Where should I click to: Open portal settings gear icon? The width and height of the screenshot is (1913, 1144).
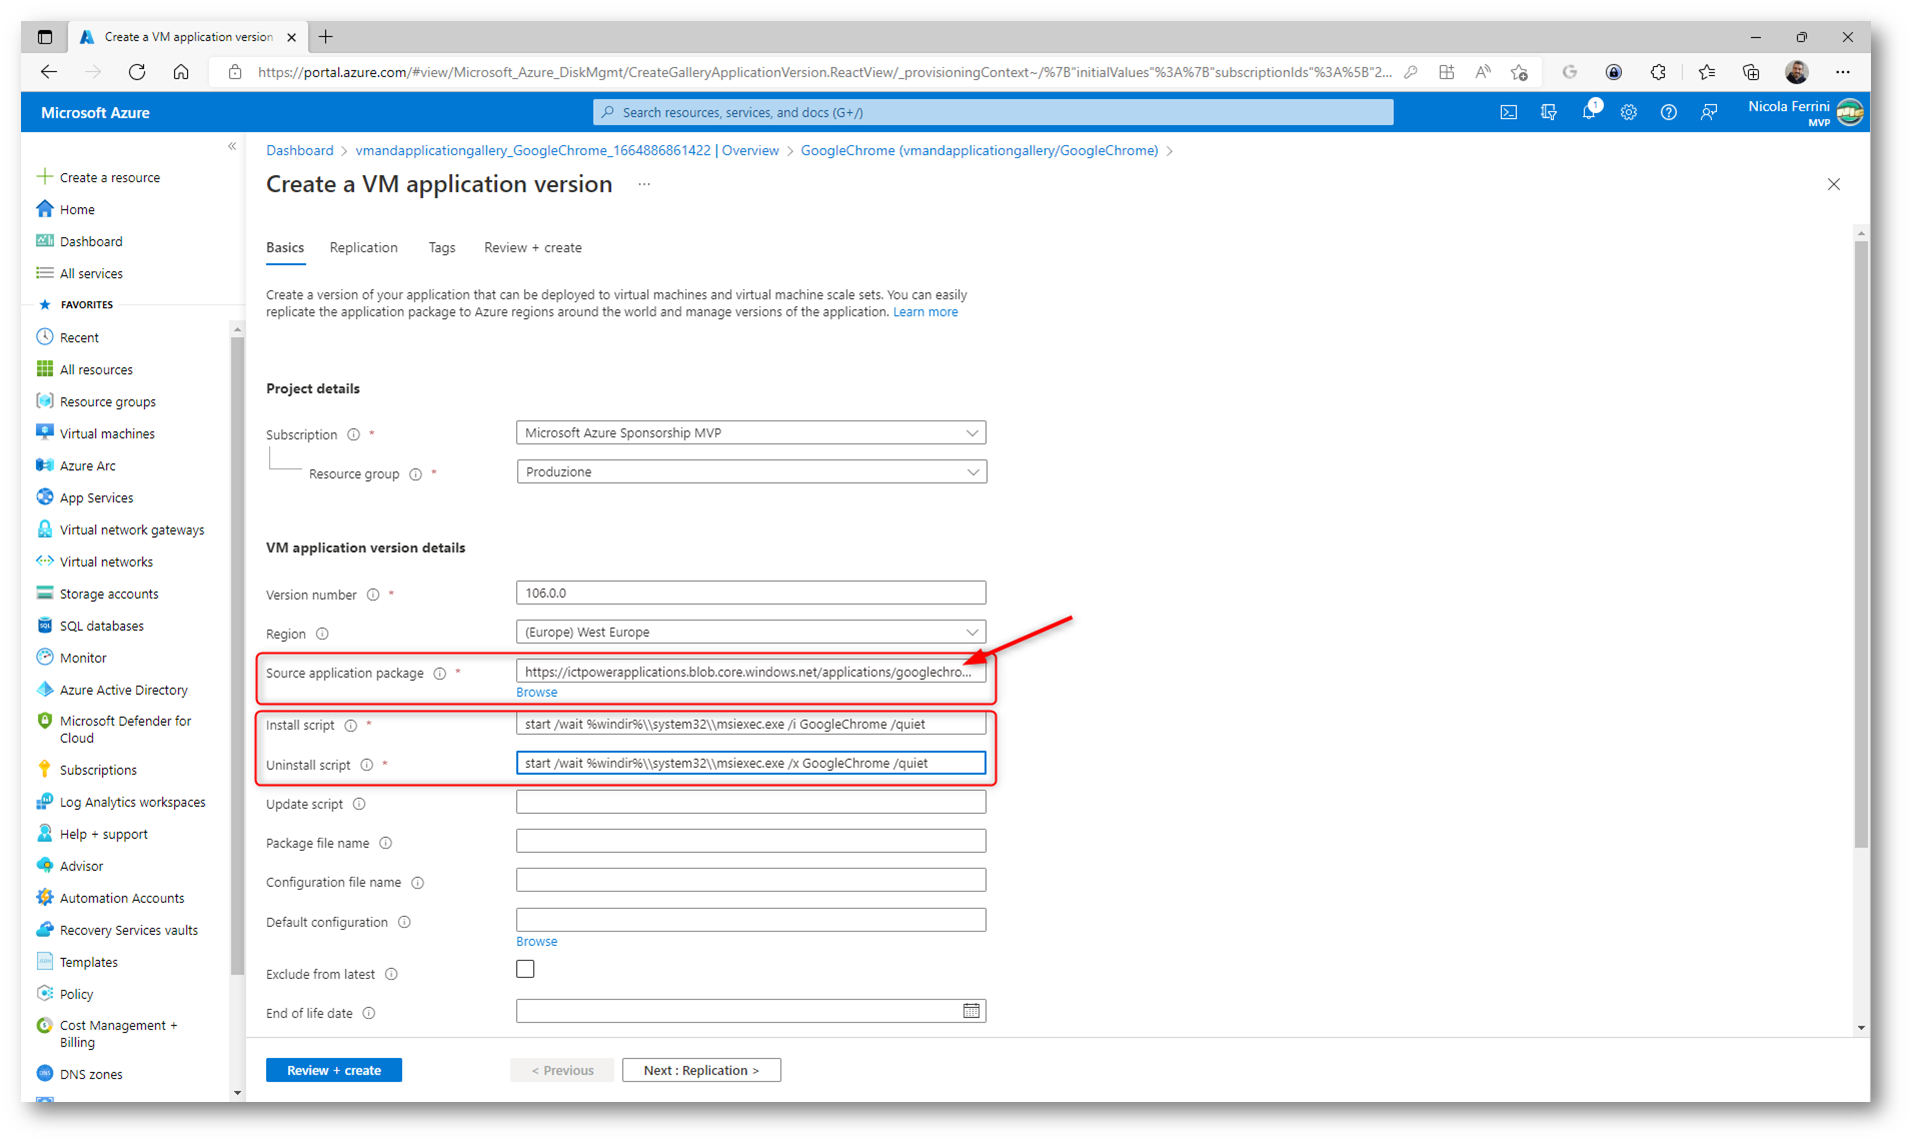point(1628,113)
